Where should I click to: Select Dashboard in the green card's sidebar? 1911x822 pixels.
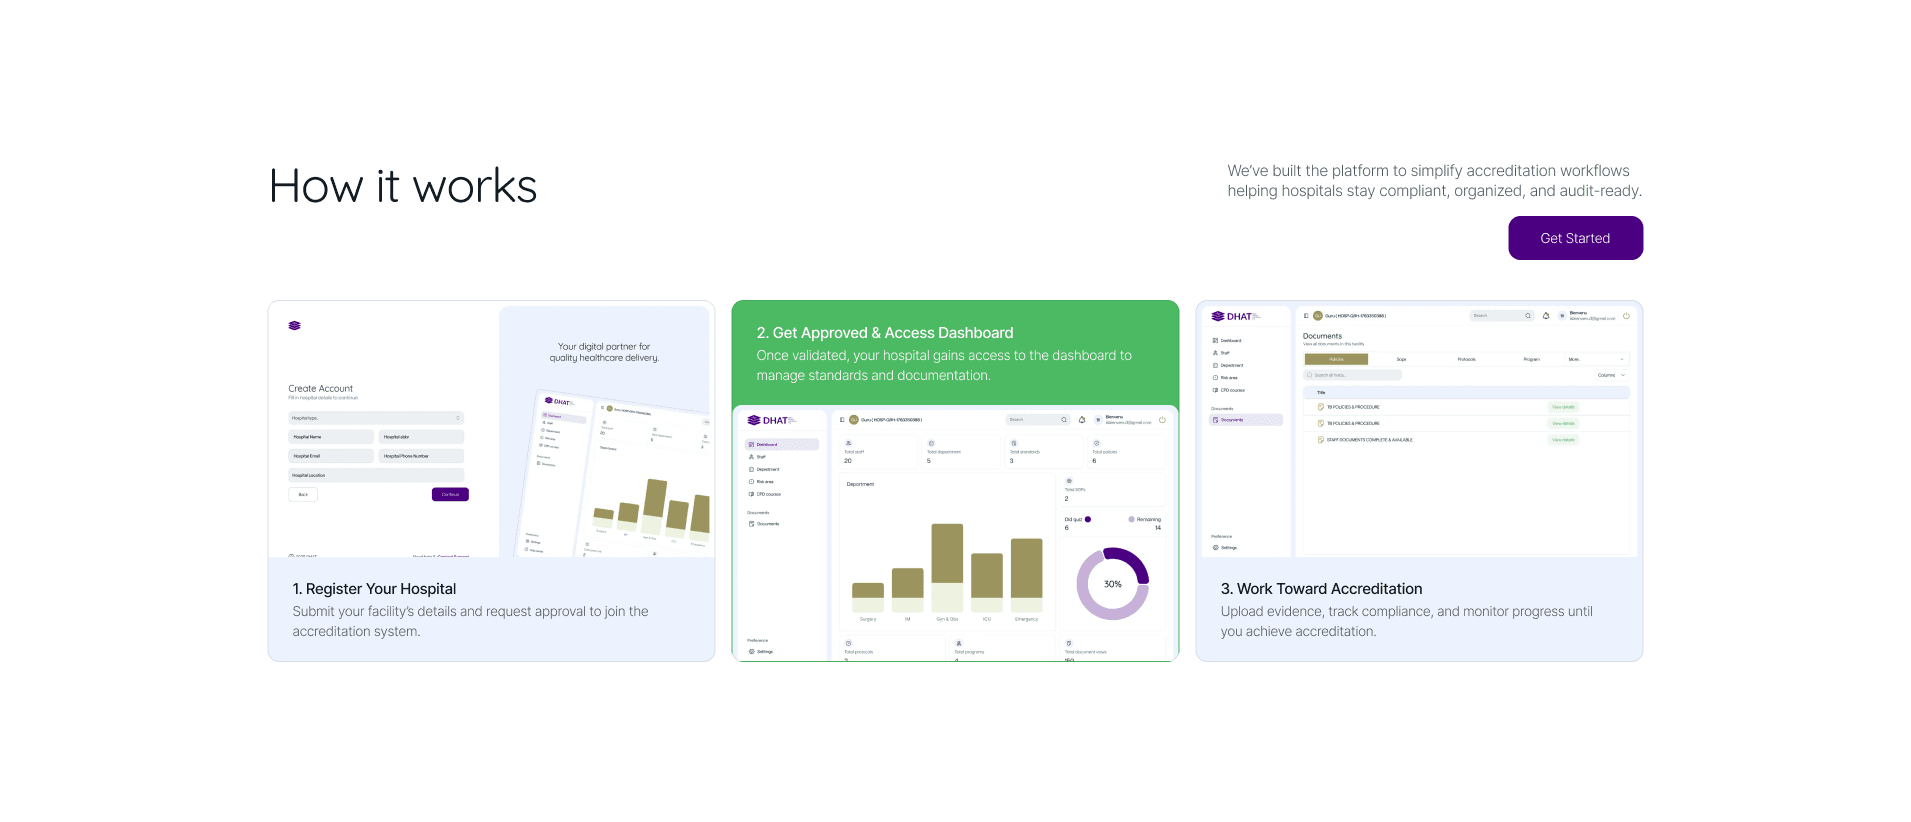[x=782, y=444]
